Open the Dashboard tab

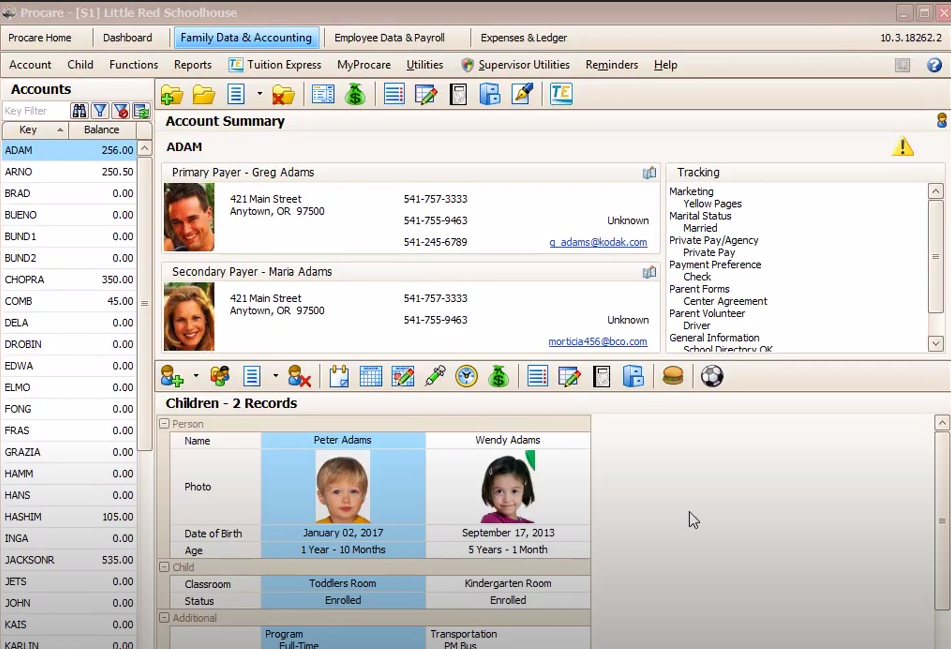pyautogui.click(x=127, y=38)
